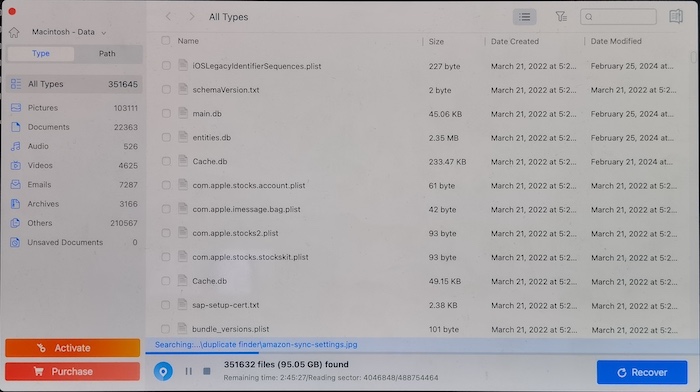700x392 pixels.
Task: Switch to list view icon
Action: pyautogui.click(x=525, y=17)
